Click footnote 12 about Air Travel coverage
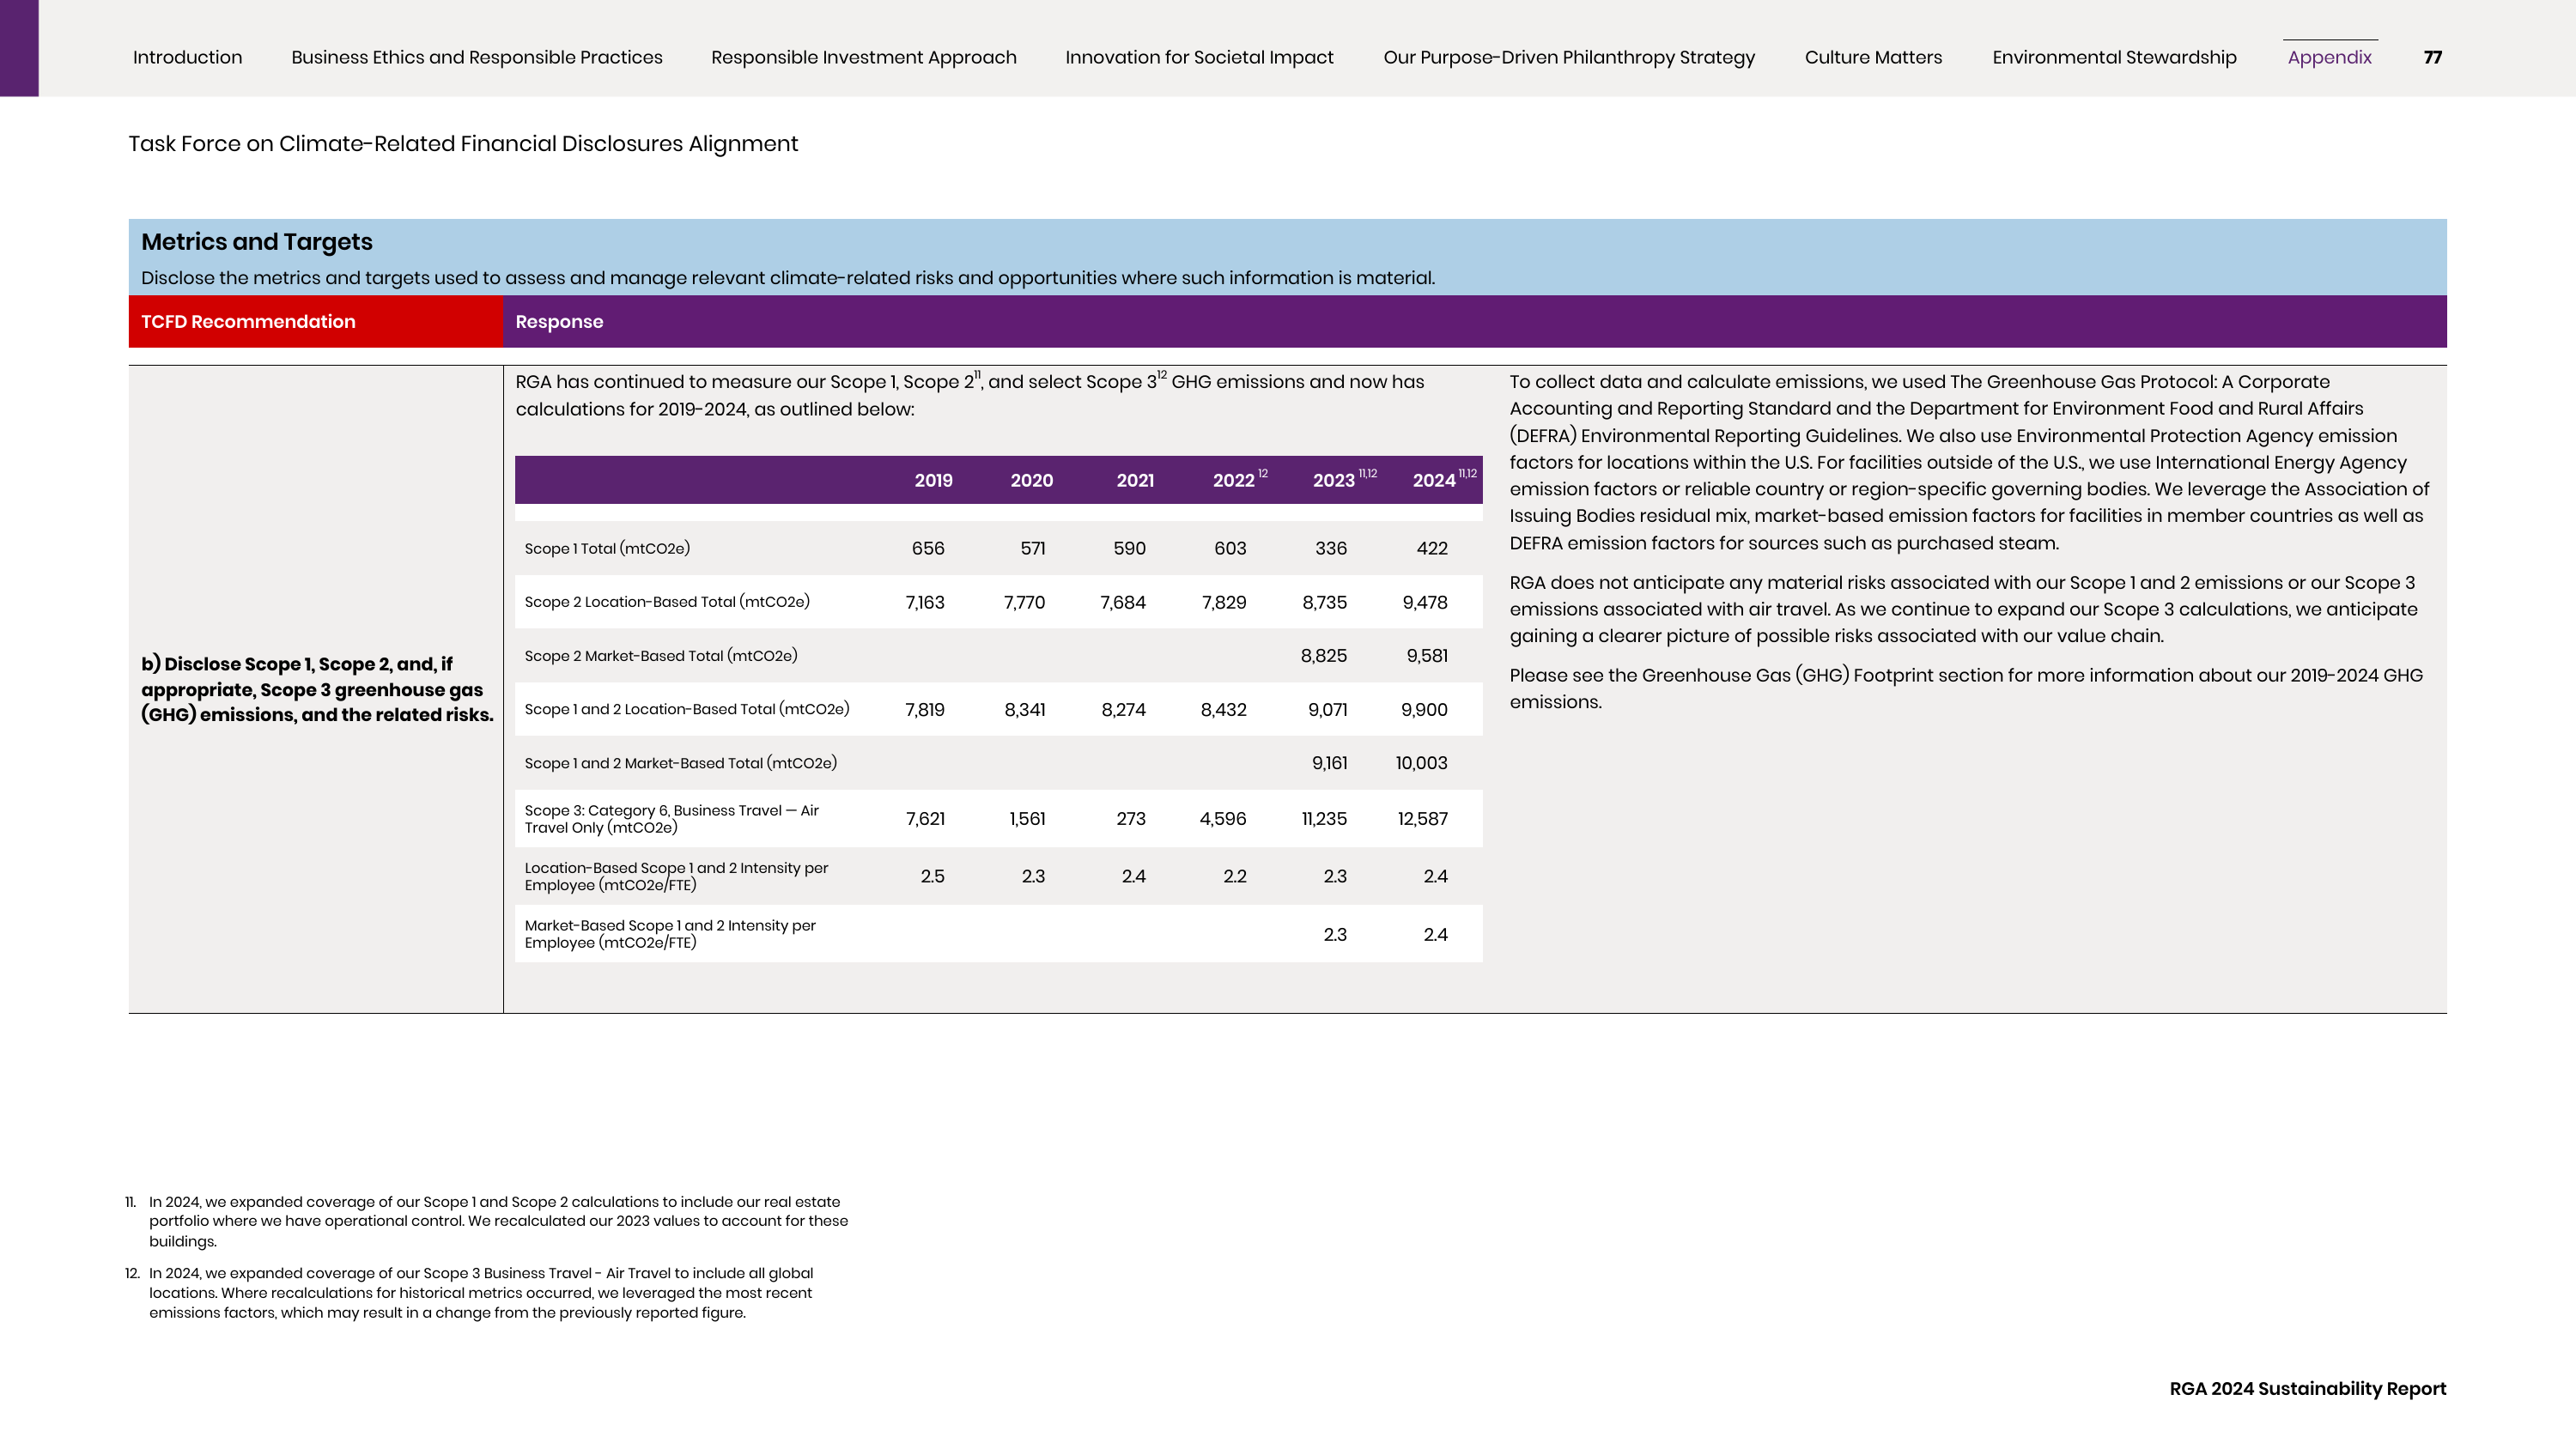The image size is (2576, 1449). click(x=481, y=1293)
